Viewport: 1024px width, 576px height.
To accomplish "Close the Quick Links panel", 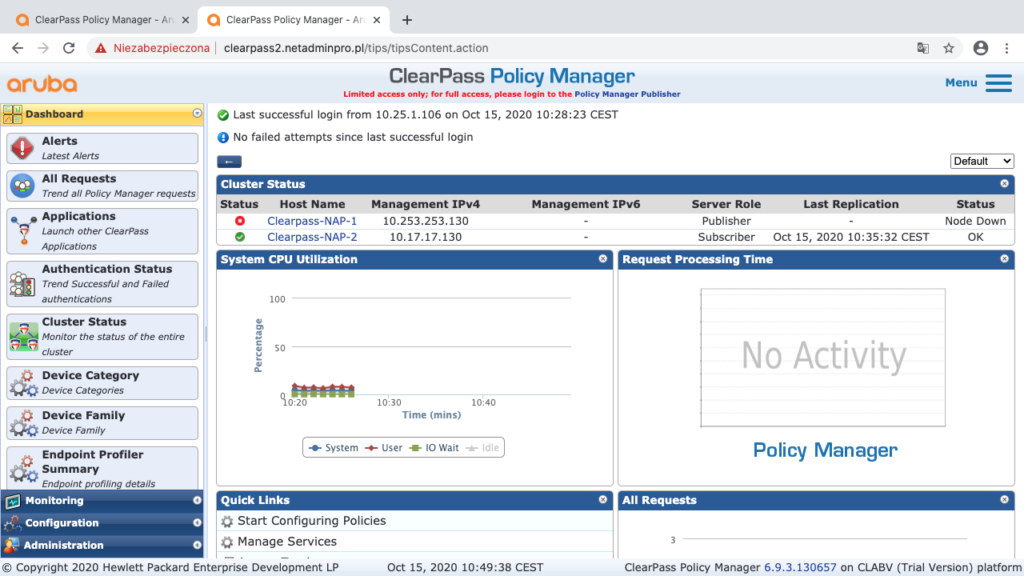I will [603, 500].
